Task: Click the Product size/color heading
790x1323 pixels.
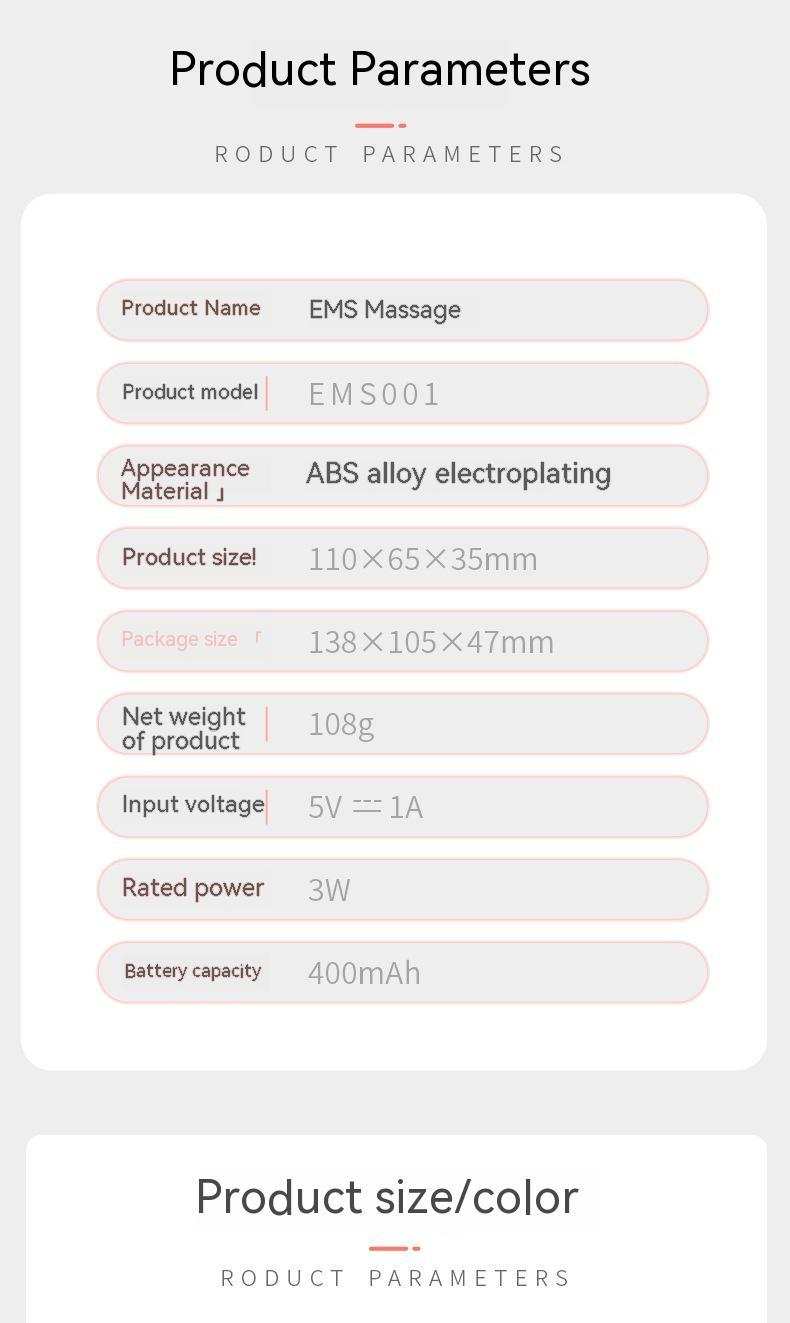Action: coord(387,1197)
